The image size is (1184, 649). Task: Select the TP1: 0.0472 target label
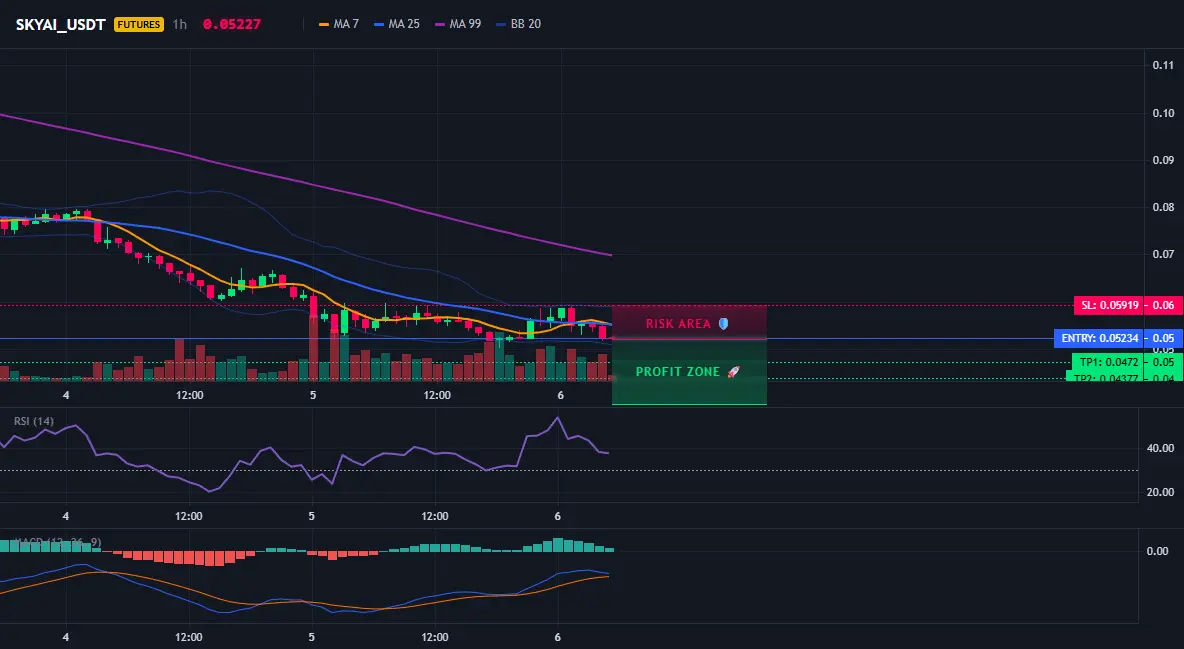point(1108,363)
